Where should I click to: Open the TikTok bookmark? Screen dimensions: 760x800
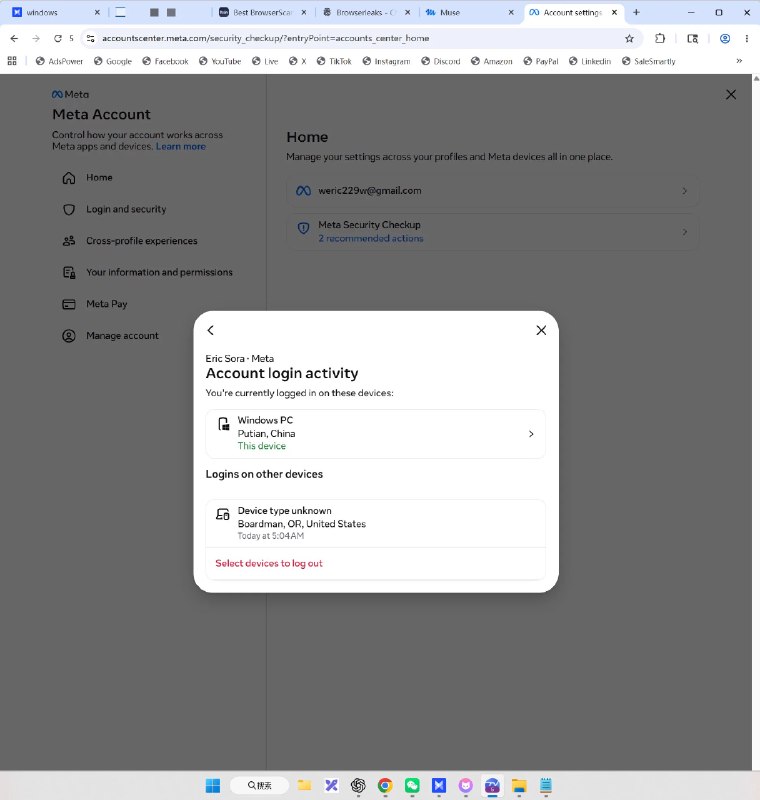(334, 61)
